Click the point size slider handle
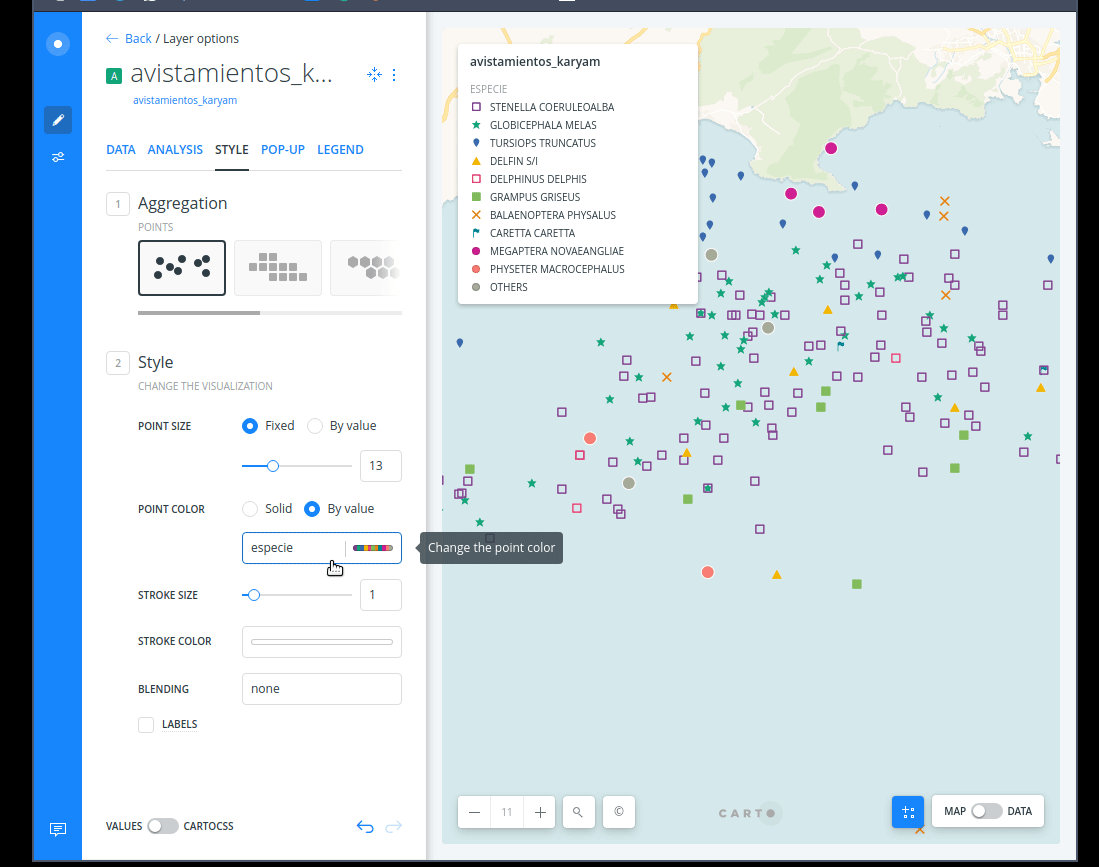The image size is (1099, 867). [273, 466]
